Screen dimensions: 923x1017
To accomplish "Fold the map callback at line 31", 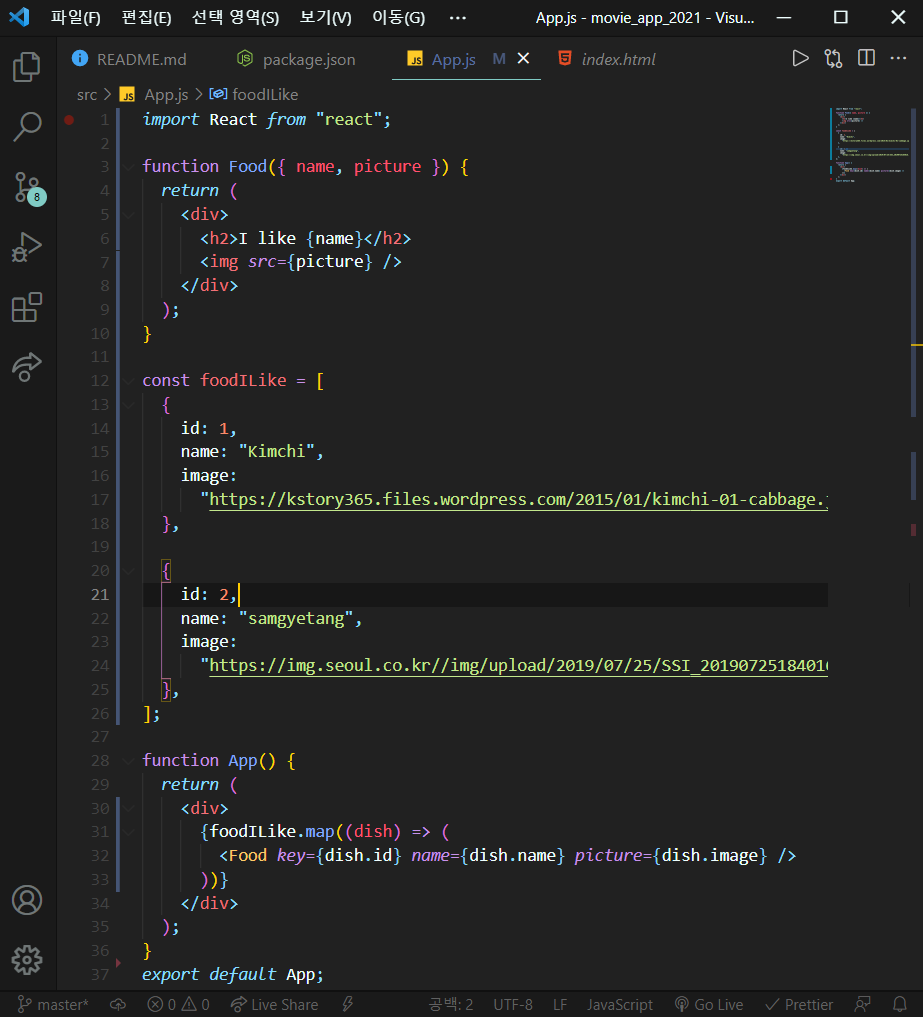I will [128, 832].
